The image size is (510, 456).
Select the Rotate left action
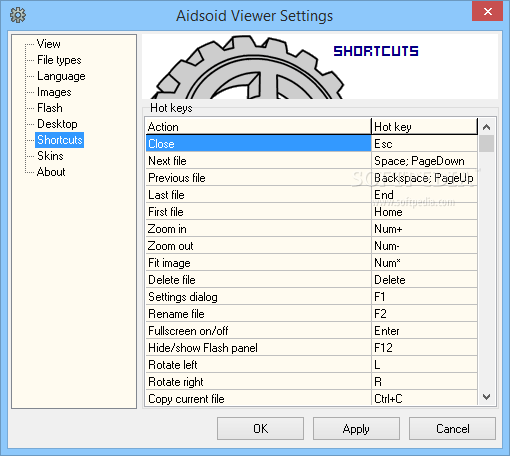pyautogui.click(x=258, y=365)
